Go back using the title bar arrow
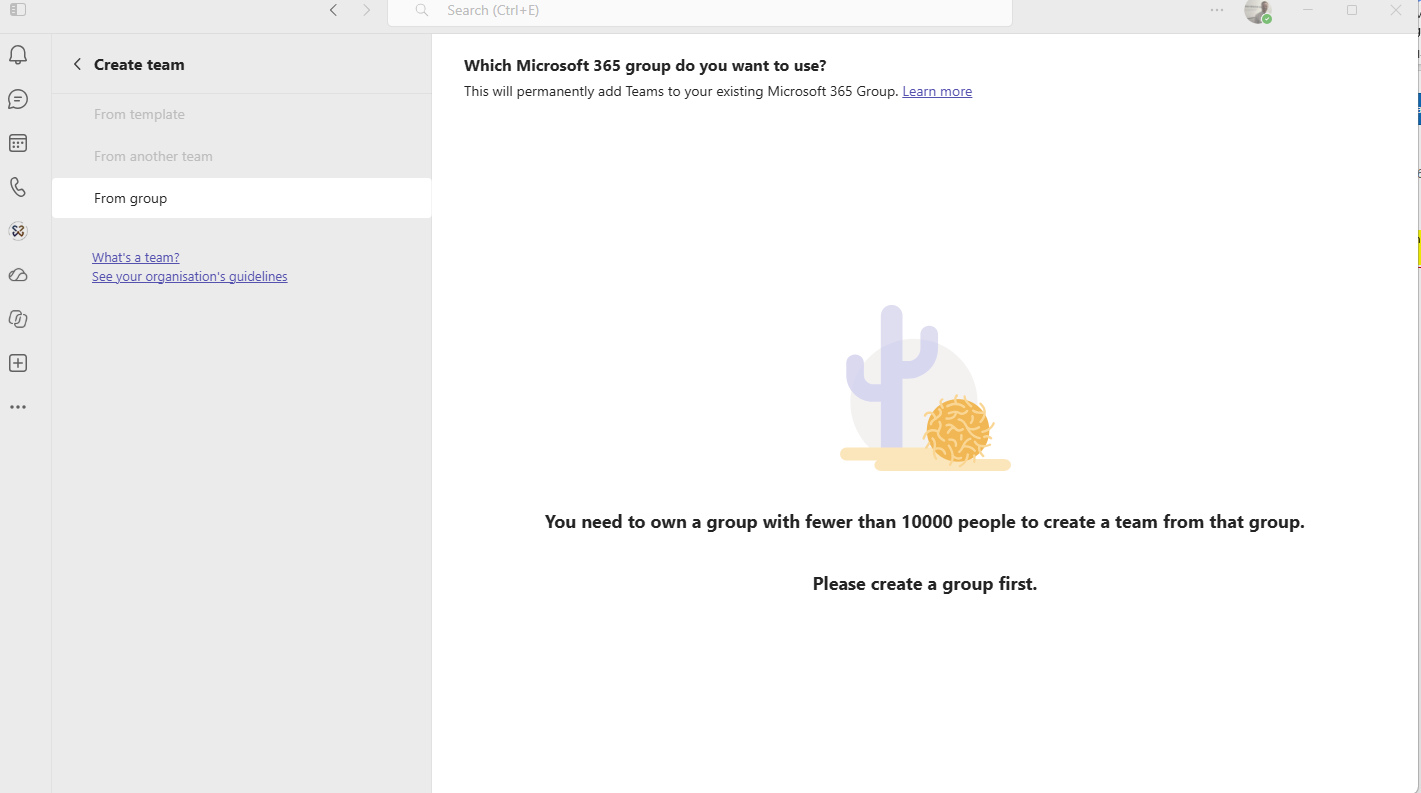 [334, 10]
